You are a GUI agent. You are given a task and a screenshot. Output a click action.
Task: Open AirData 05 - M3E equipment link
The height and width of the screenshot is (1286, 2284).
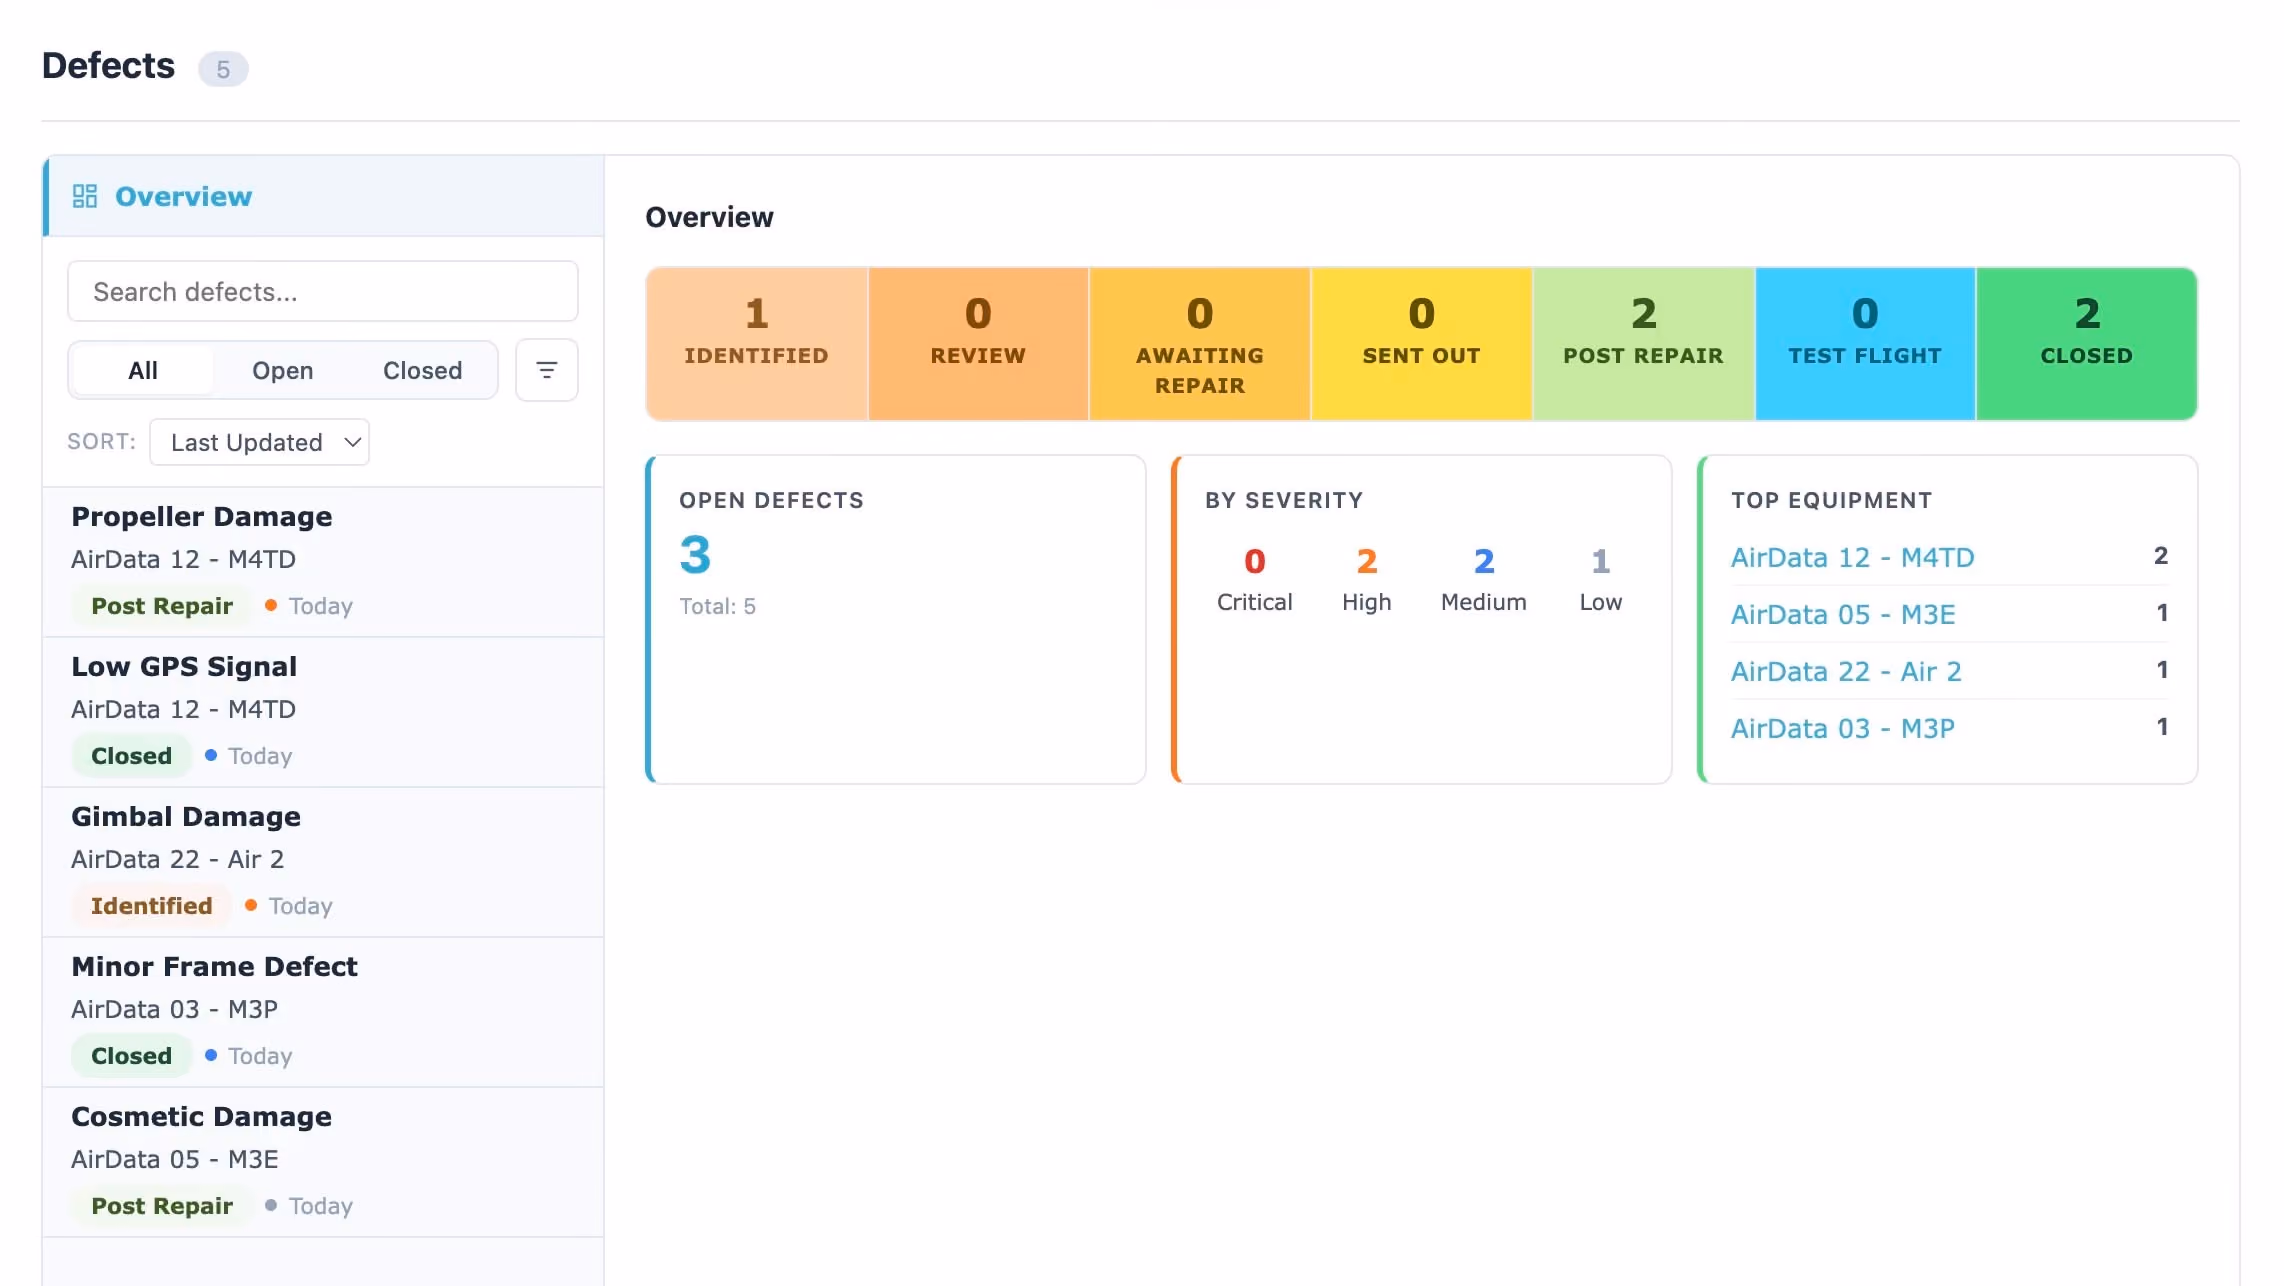pos(1843,614)
